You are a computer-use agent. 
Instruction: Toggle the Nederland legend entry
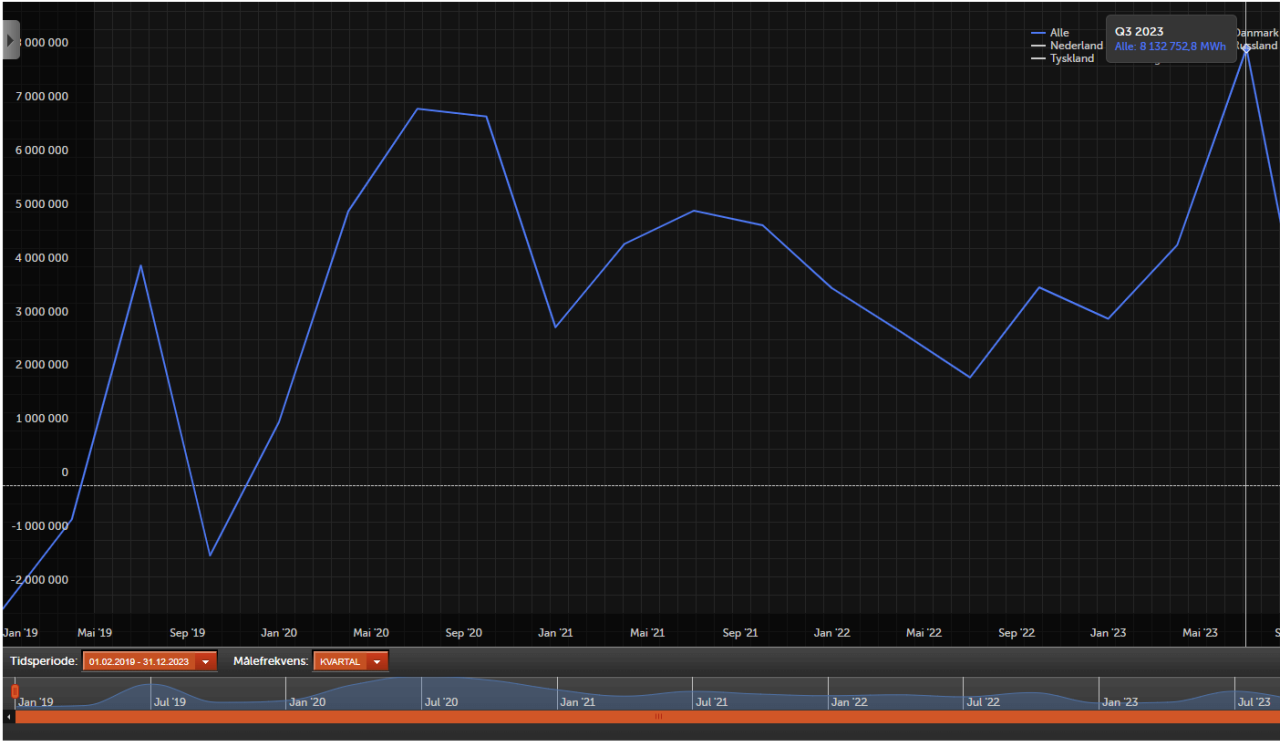(x=1067, y=46)
